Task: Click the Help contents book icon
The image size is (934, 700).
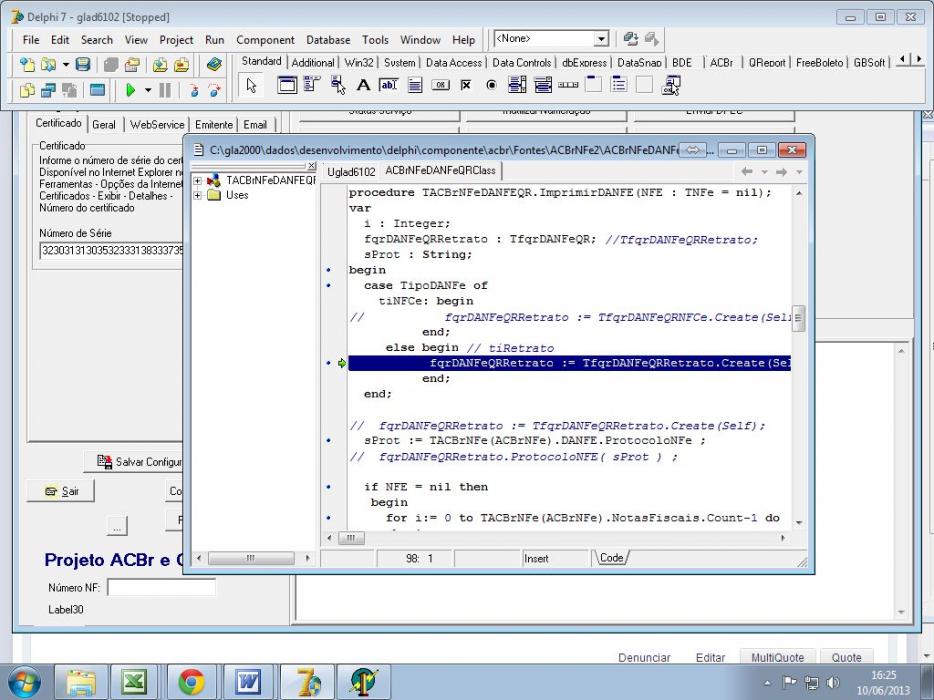Action: 214,64
